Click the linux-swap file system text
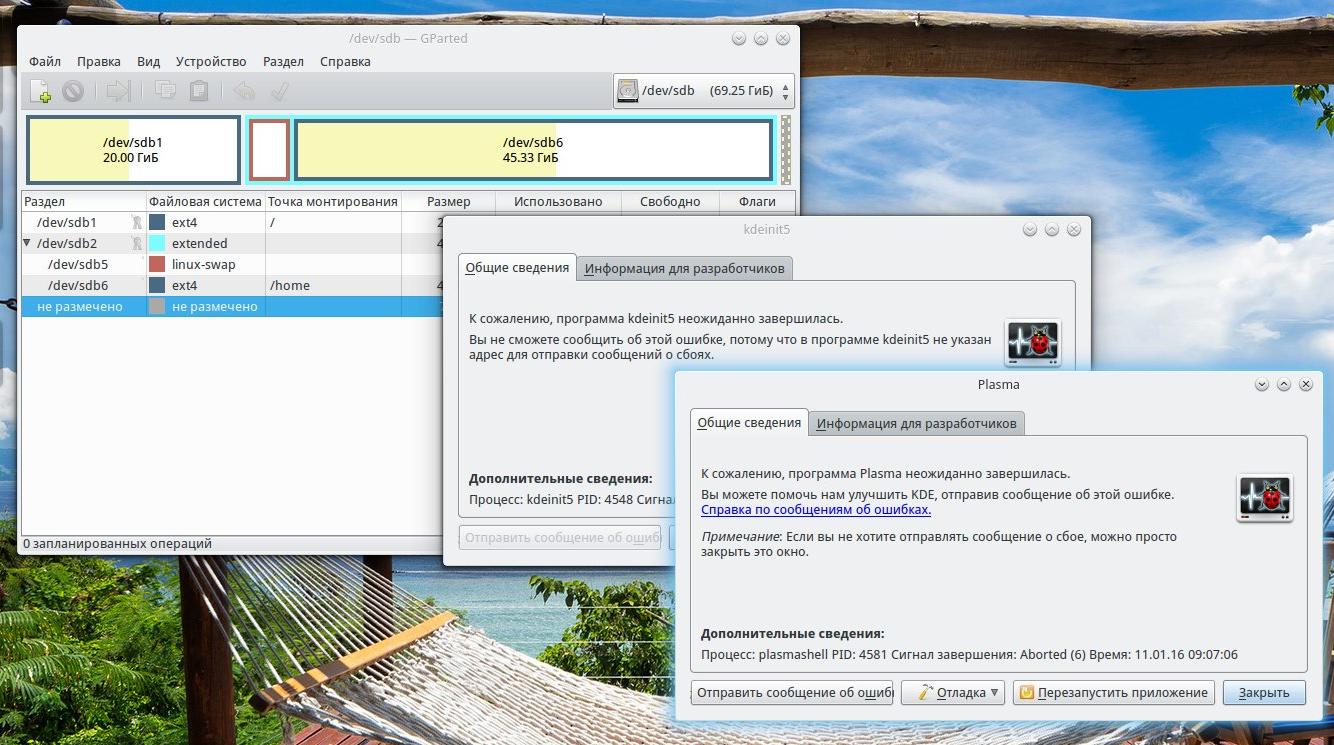The width and height of the screenshot is (1334, 745). tap(205, 264)
